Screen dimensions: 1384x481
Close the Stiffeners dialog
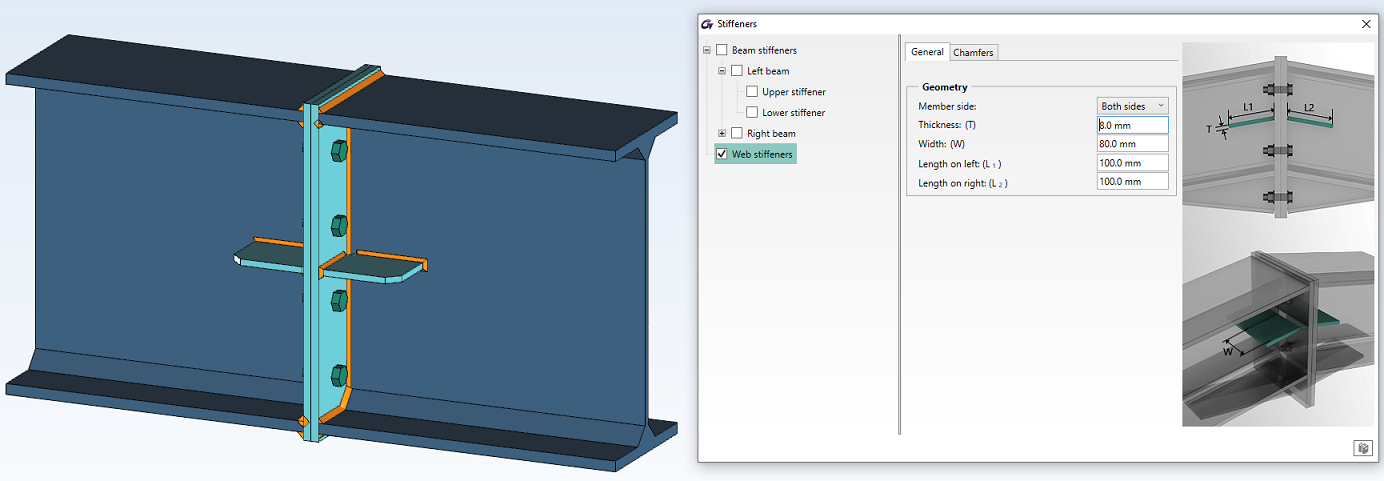pos(1366,23)
